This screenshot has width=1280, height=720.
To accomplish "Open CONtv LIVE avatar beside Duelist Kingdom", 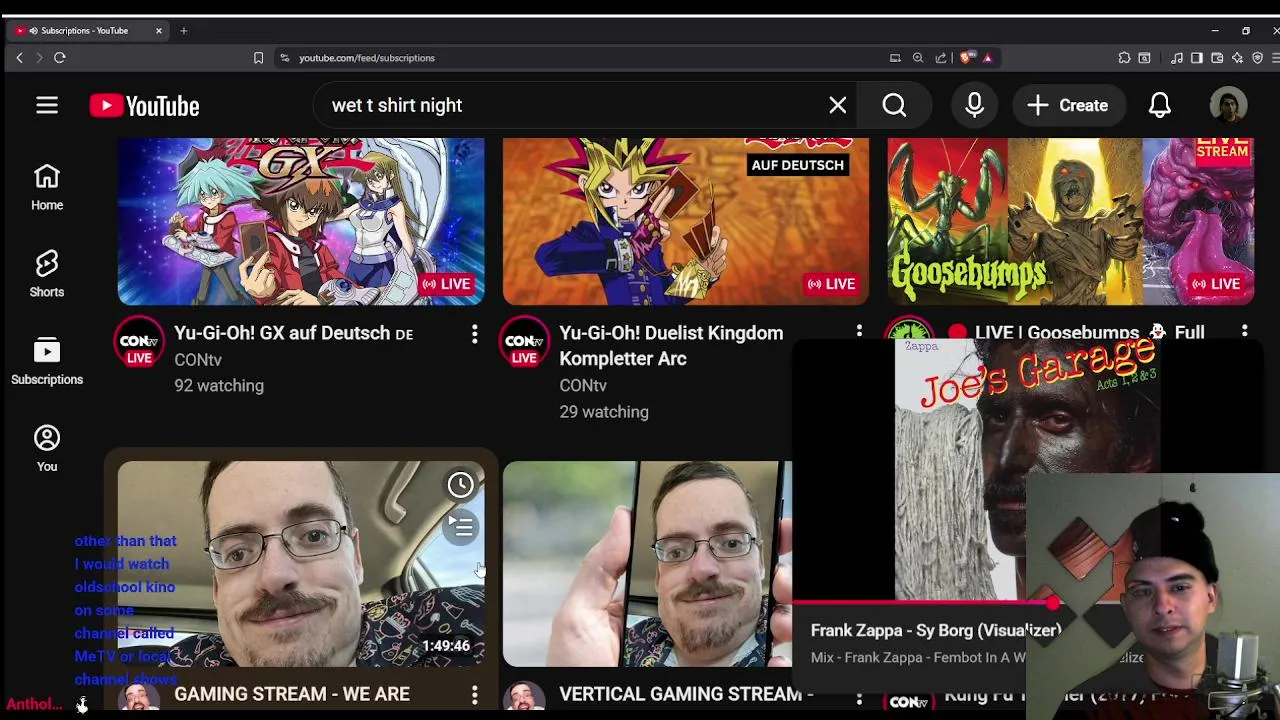I will pyautogui.click(x=524, y=342).
